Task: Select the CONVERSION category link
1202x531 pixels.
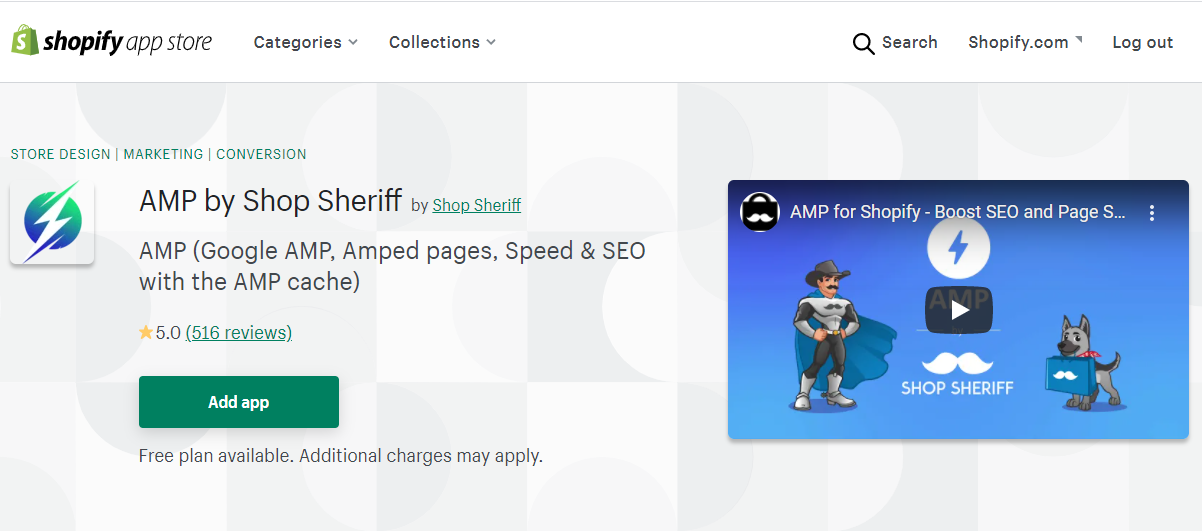Action: point(261,154)
